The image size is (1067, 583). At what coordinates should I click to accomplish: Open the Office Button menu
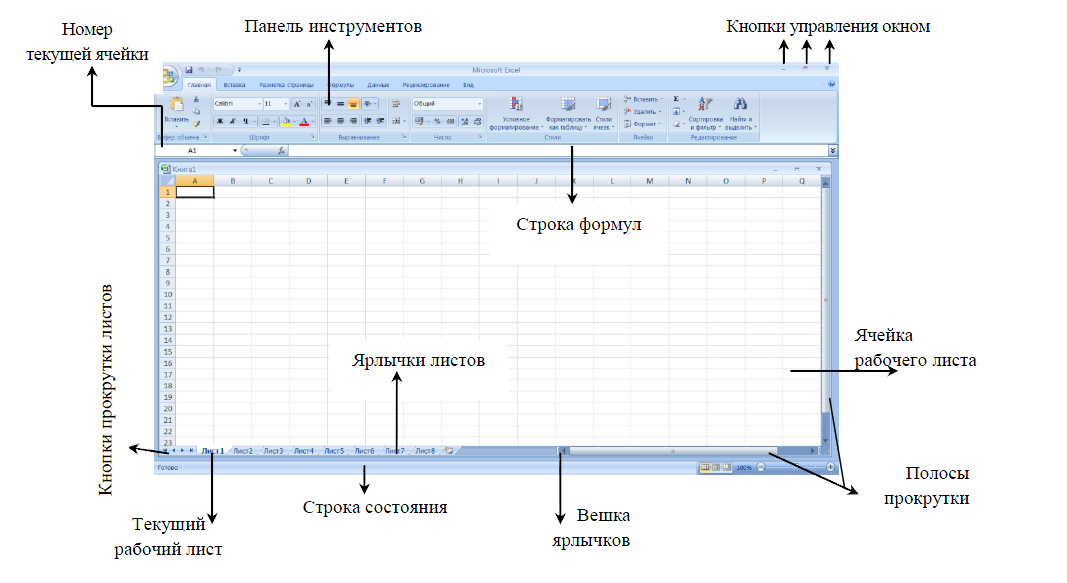(x=169, y=76)
